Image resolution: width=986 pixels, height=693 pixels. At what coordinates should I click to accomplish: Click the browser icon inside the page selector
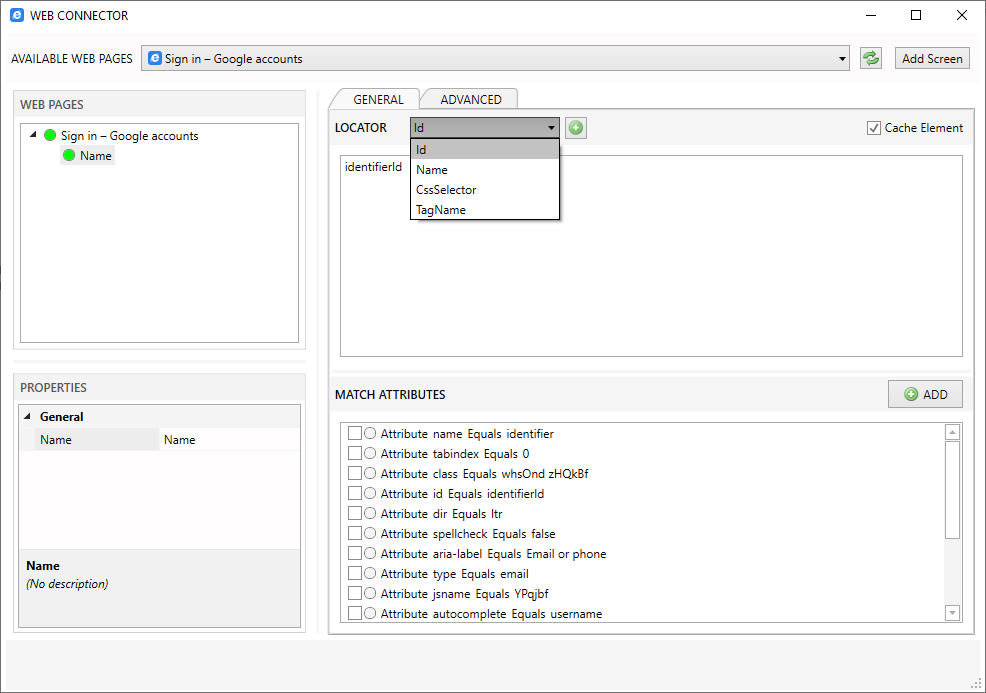pos(153,57)
